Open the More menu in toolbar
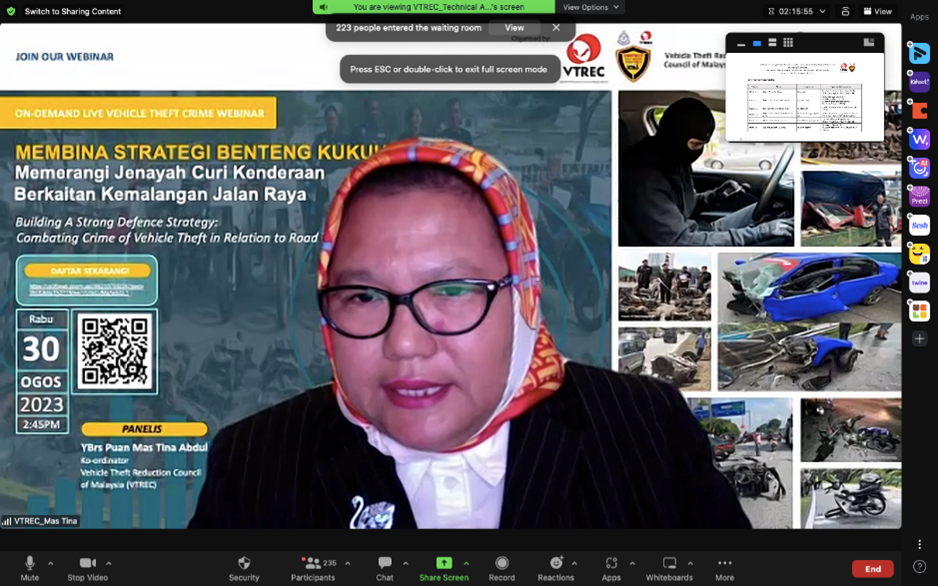The height and width of the screenshot is (586, 938). pos(724,568)
